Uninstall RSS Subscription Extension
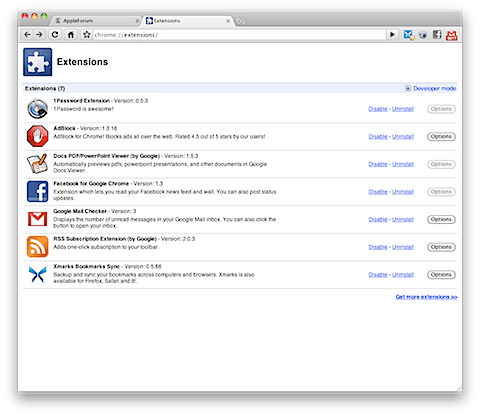 pyautogui.click(x=403, y=247)
